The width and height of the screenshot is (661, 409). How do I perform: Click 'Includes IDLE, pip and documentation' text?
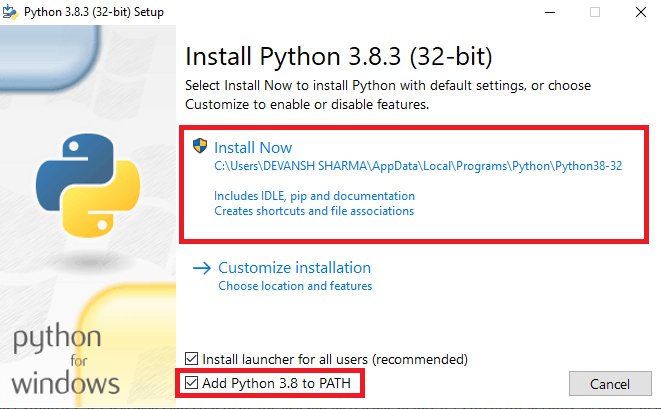pos(314,196)
